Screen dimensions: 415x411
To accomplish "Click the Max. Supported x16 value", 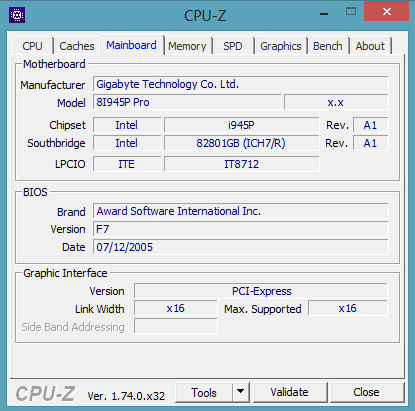I will click(x=348, y=308).
